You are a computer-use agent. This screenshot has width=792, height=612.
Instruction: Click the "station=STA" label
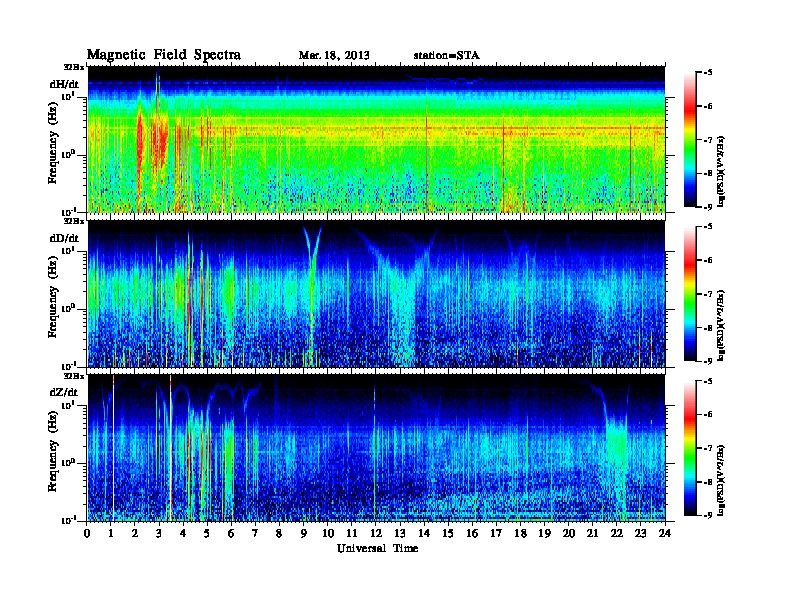[x=446, y=56]
